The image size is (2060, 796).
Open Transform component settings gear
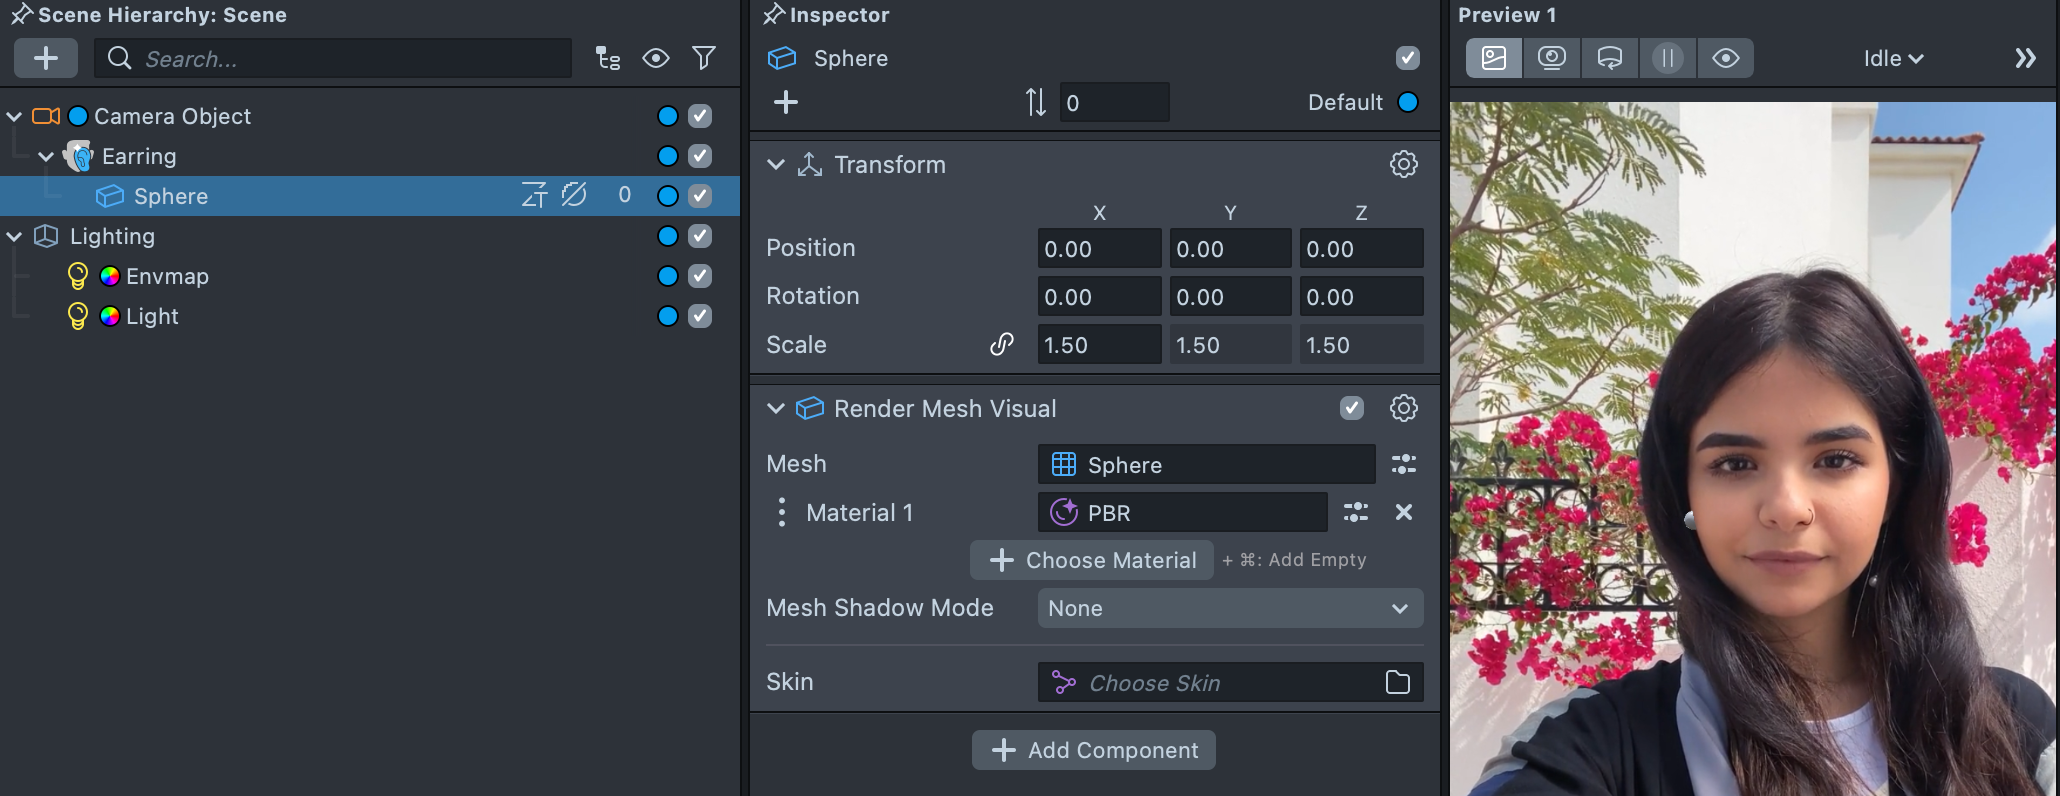1403,164
